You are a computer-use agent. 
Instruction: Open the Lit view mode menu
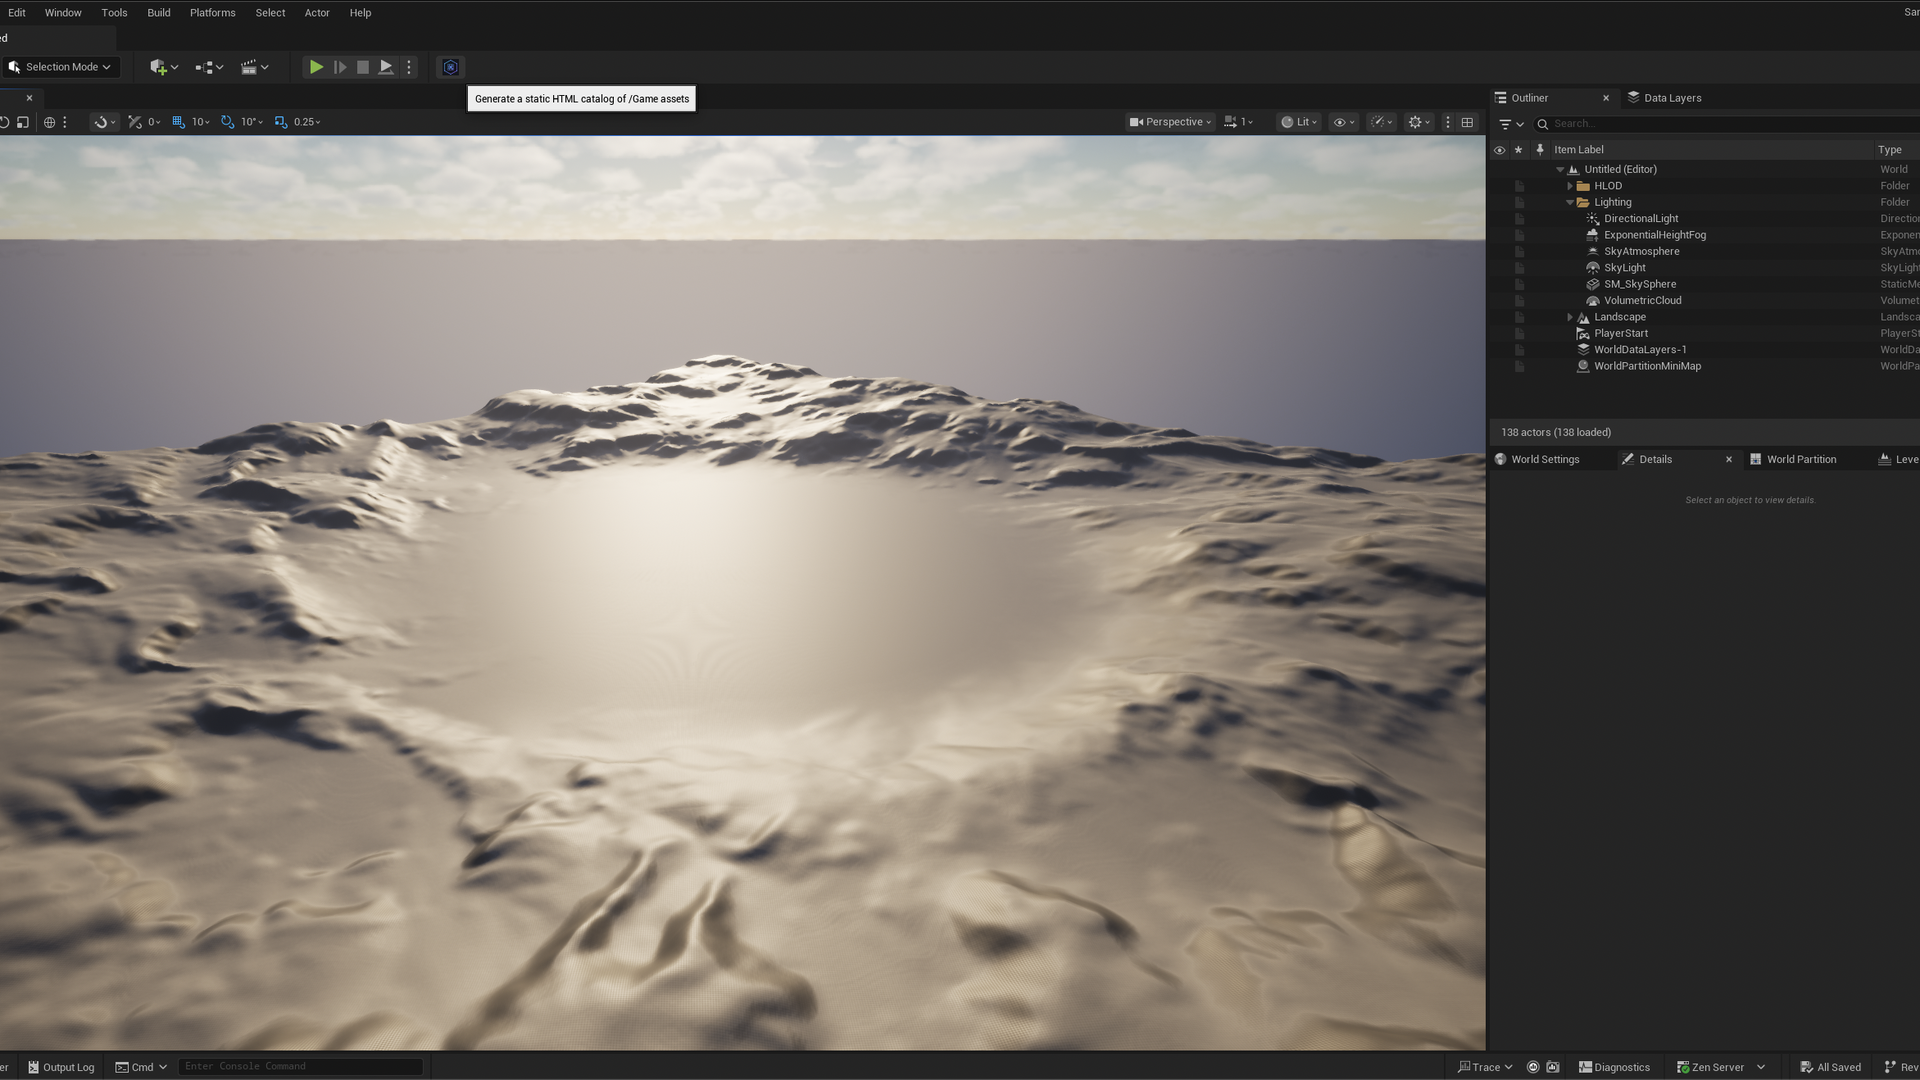(1299, 122)
